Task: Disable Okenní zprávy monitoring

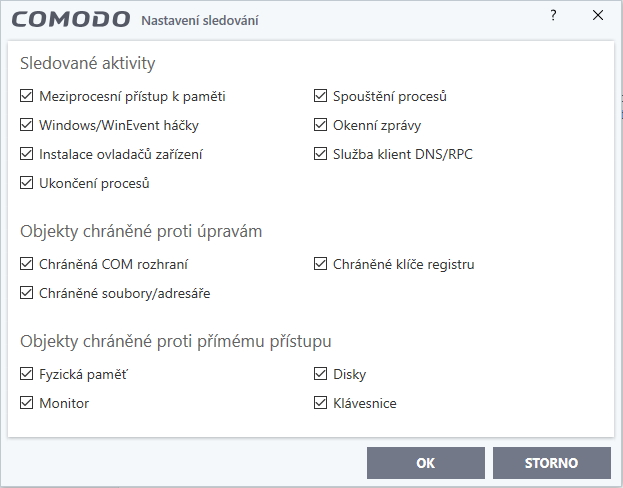Action: click(x=321, y=126)
